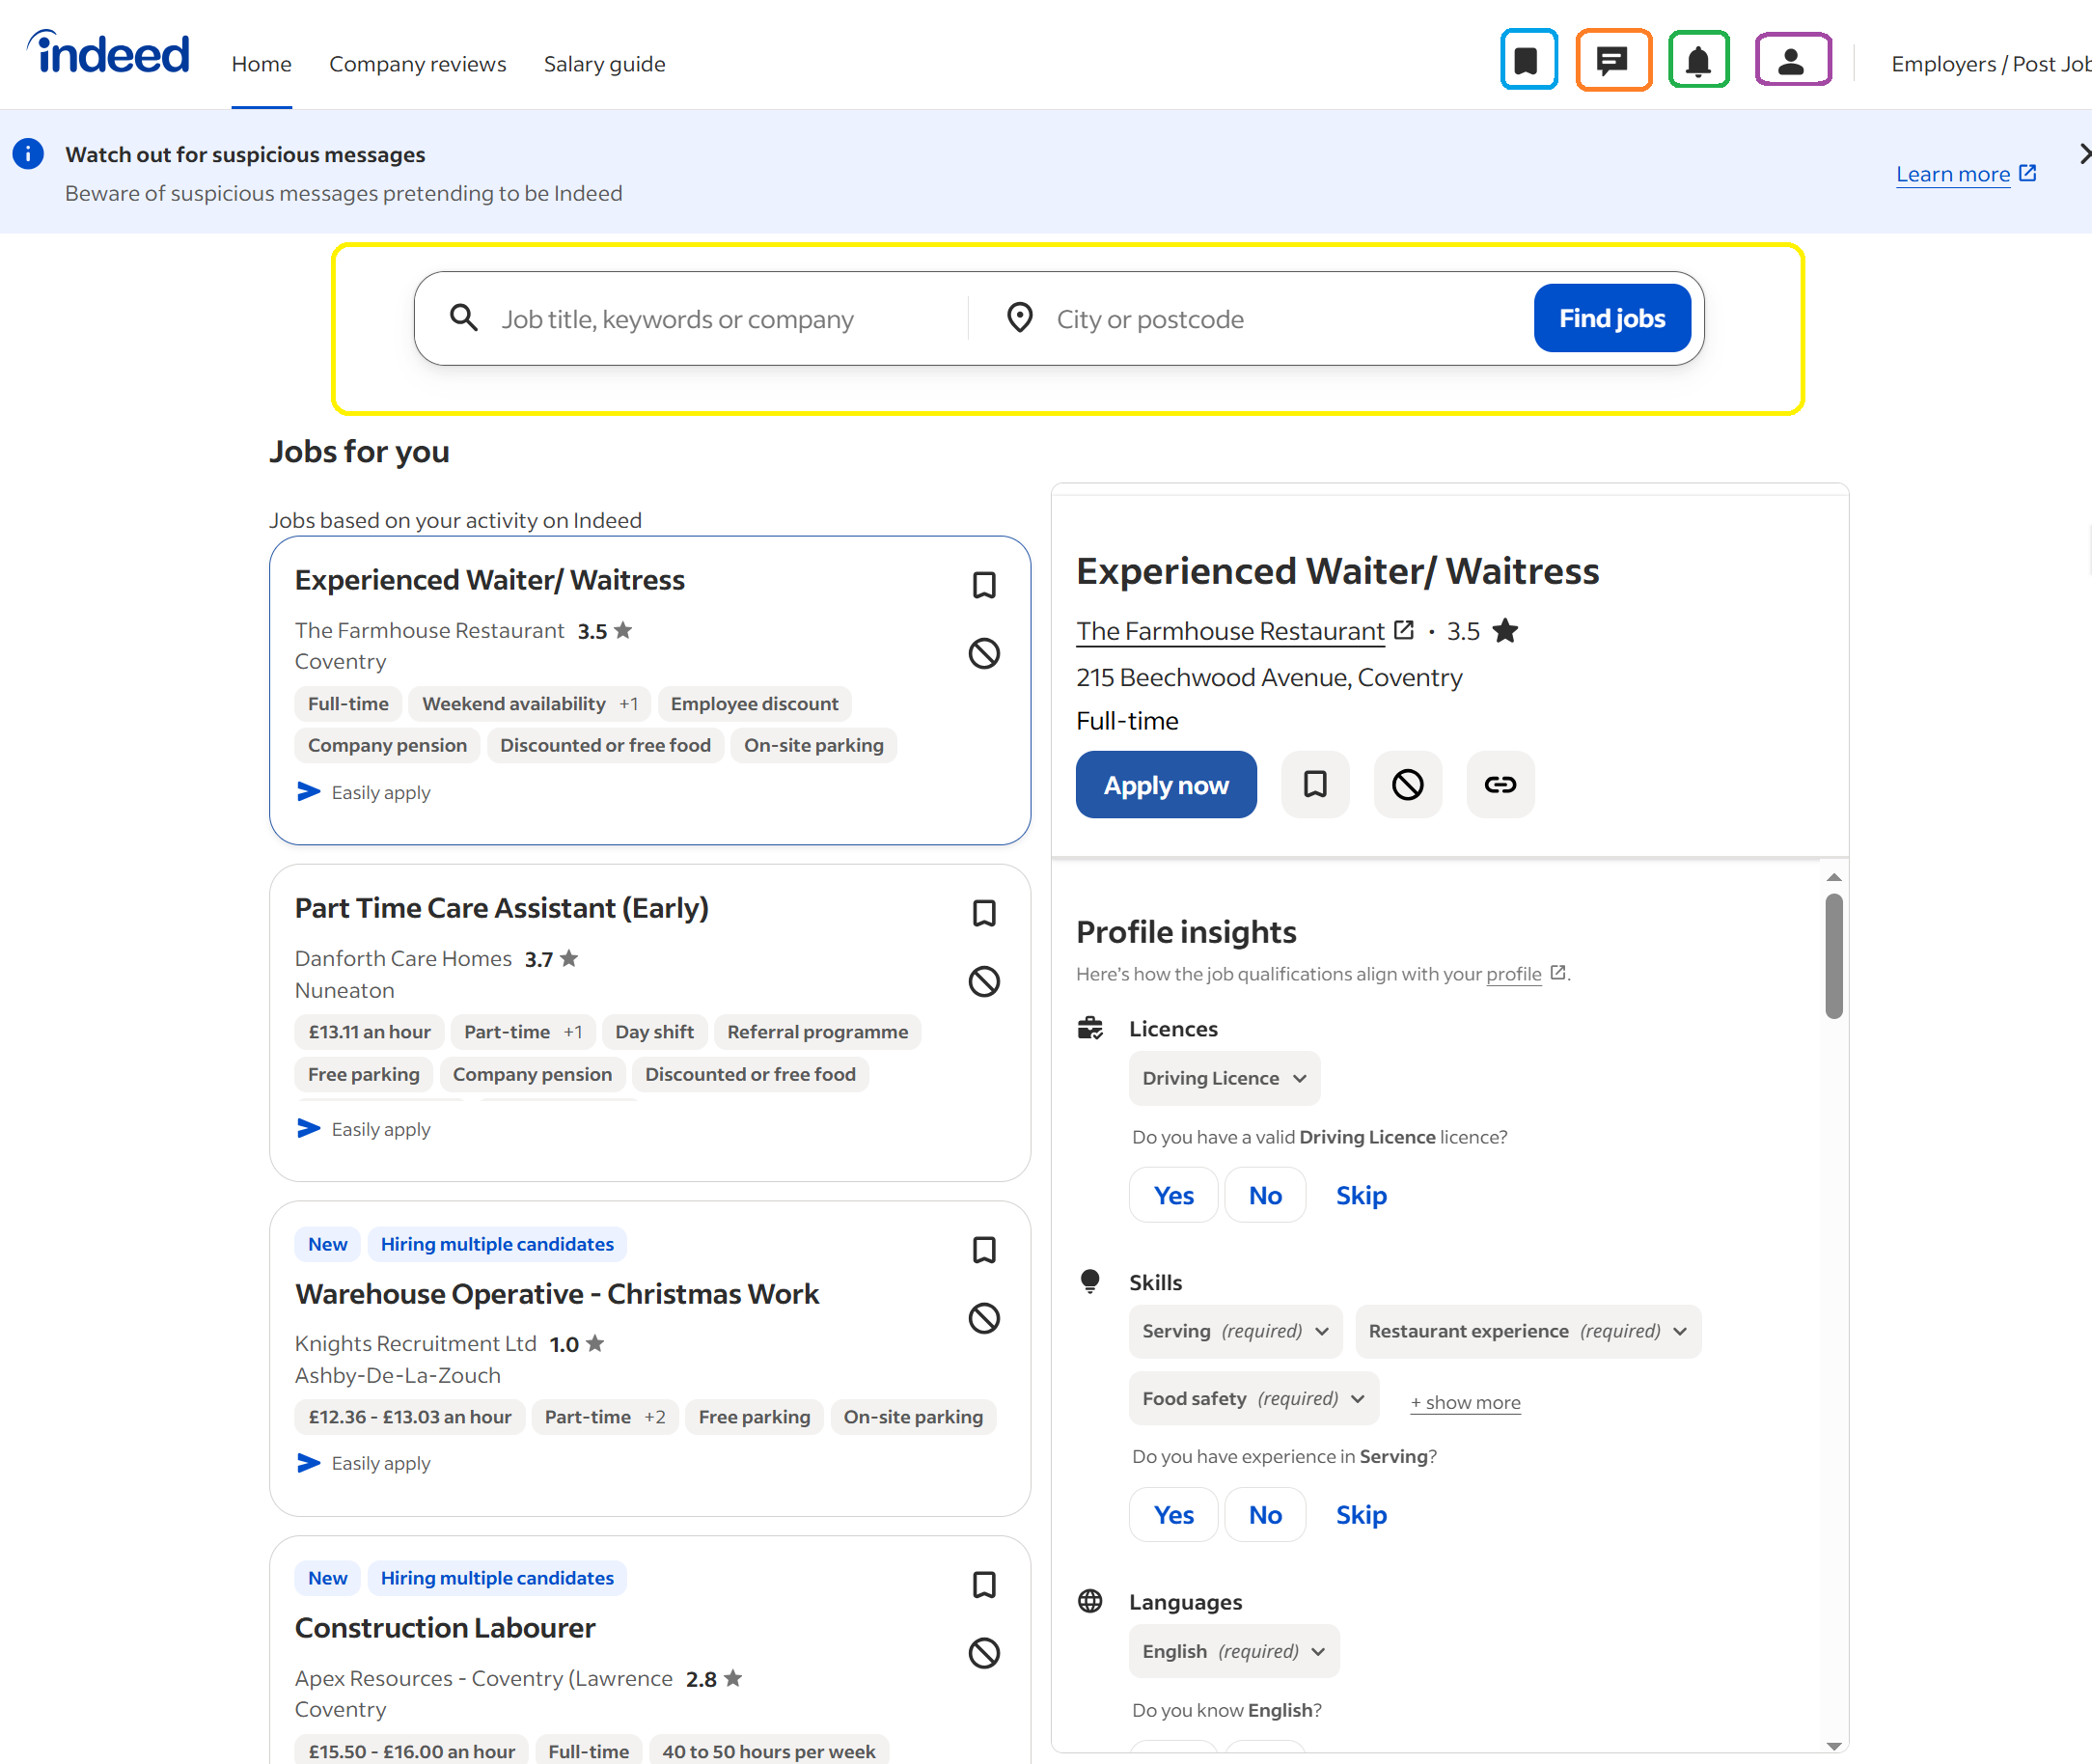The image size is (2092, 1764).
Task: Answer Yes for Driving Licence question
Action: [1173, 1195]
